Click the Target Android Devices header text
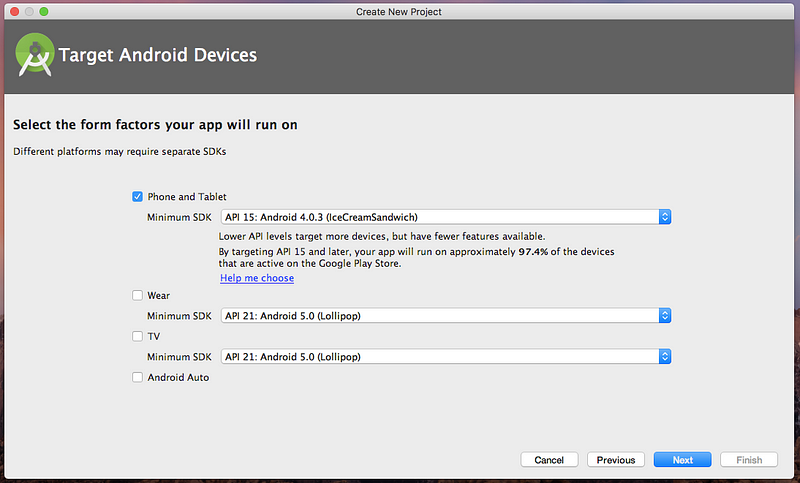800x483 pixels. (x=158, y=55)
